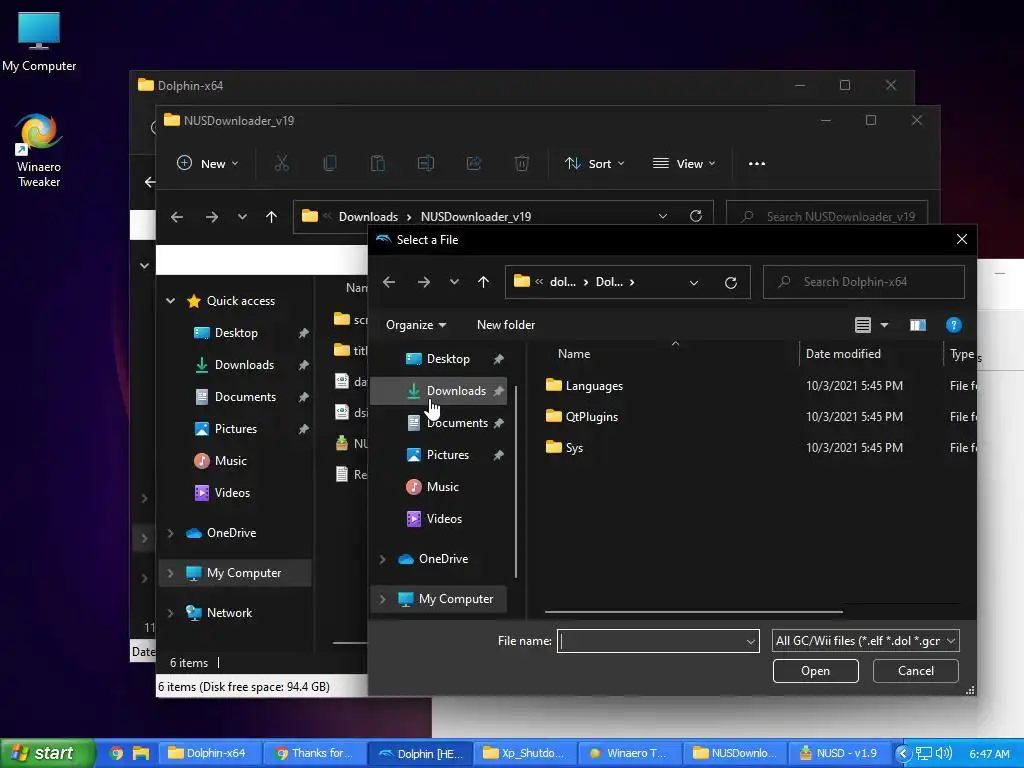
Task: Click the Cancel button
Action: (x=916, y=671)
